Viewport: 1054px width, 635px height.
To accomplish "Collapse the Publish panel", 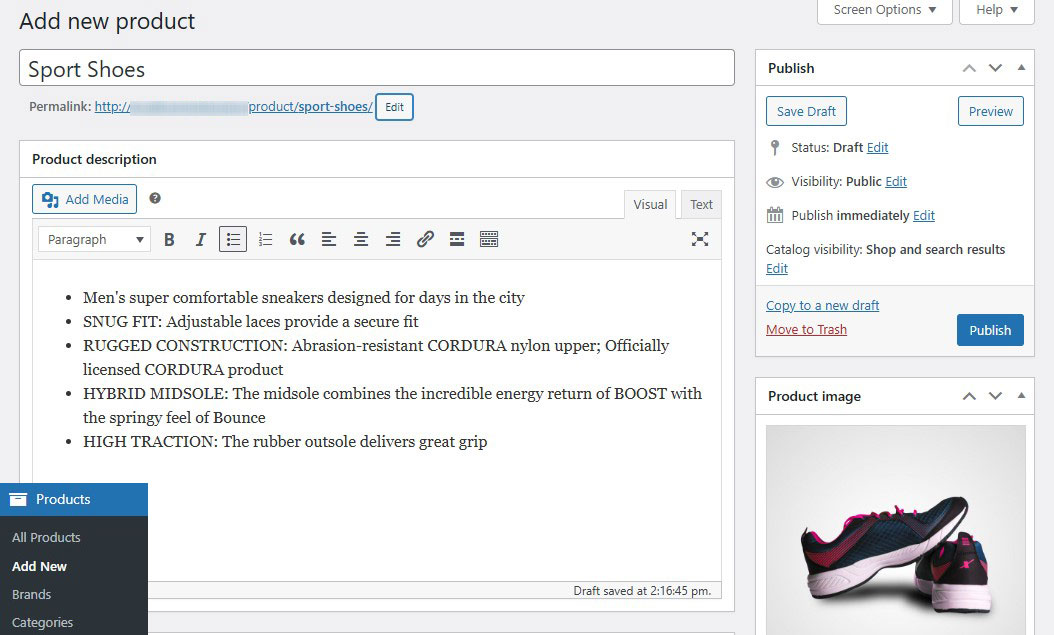I will tap(1022, 67).
